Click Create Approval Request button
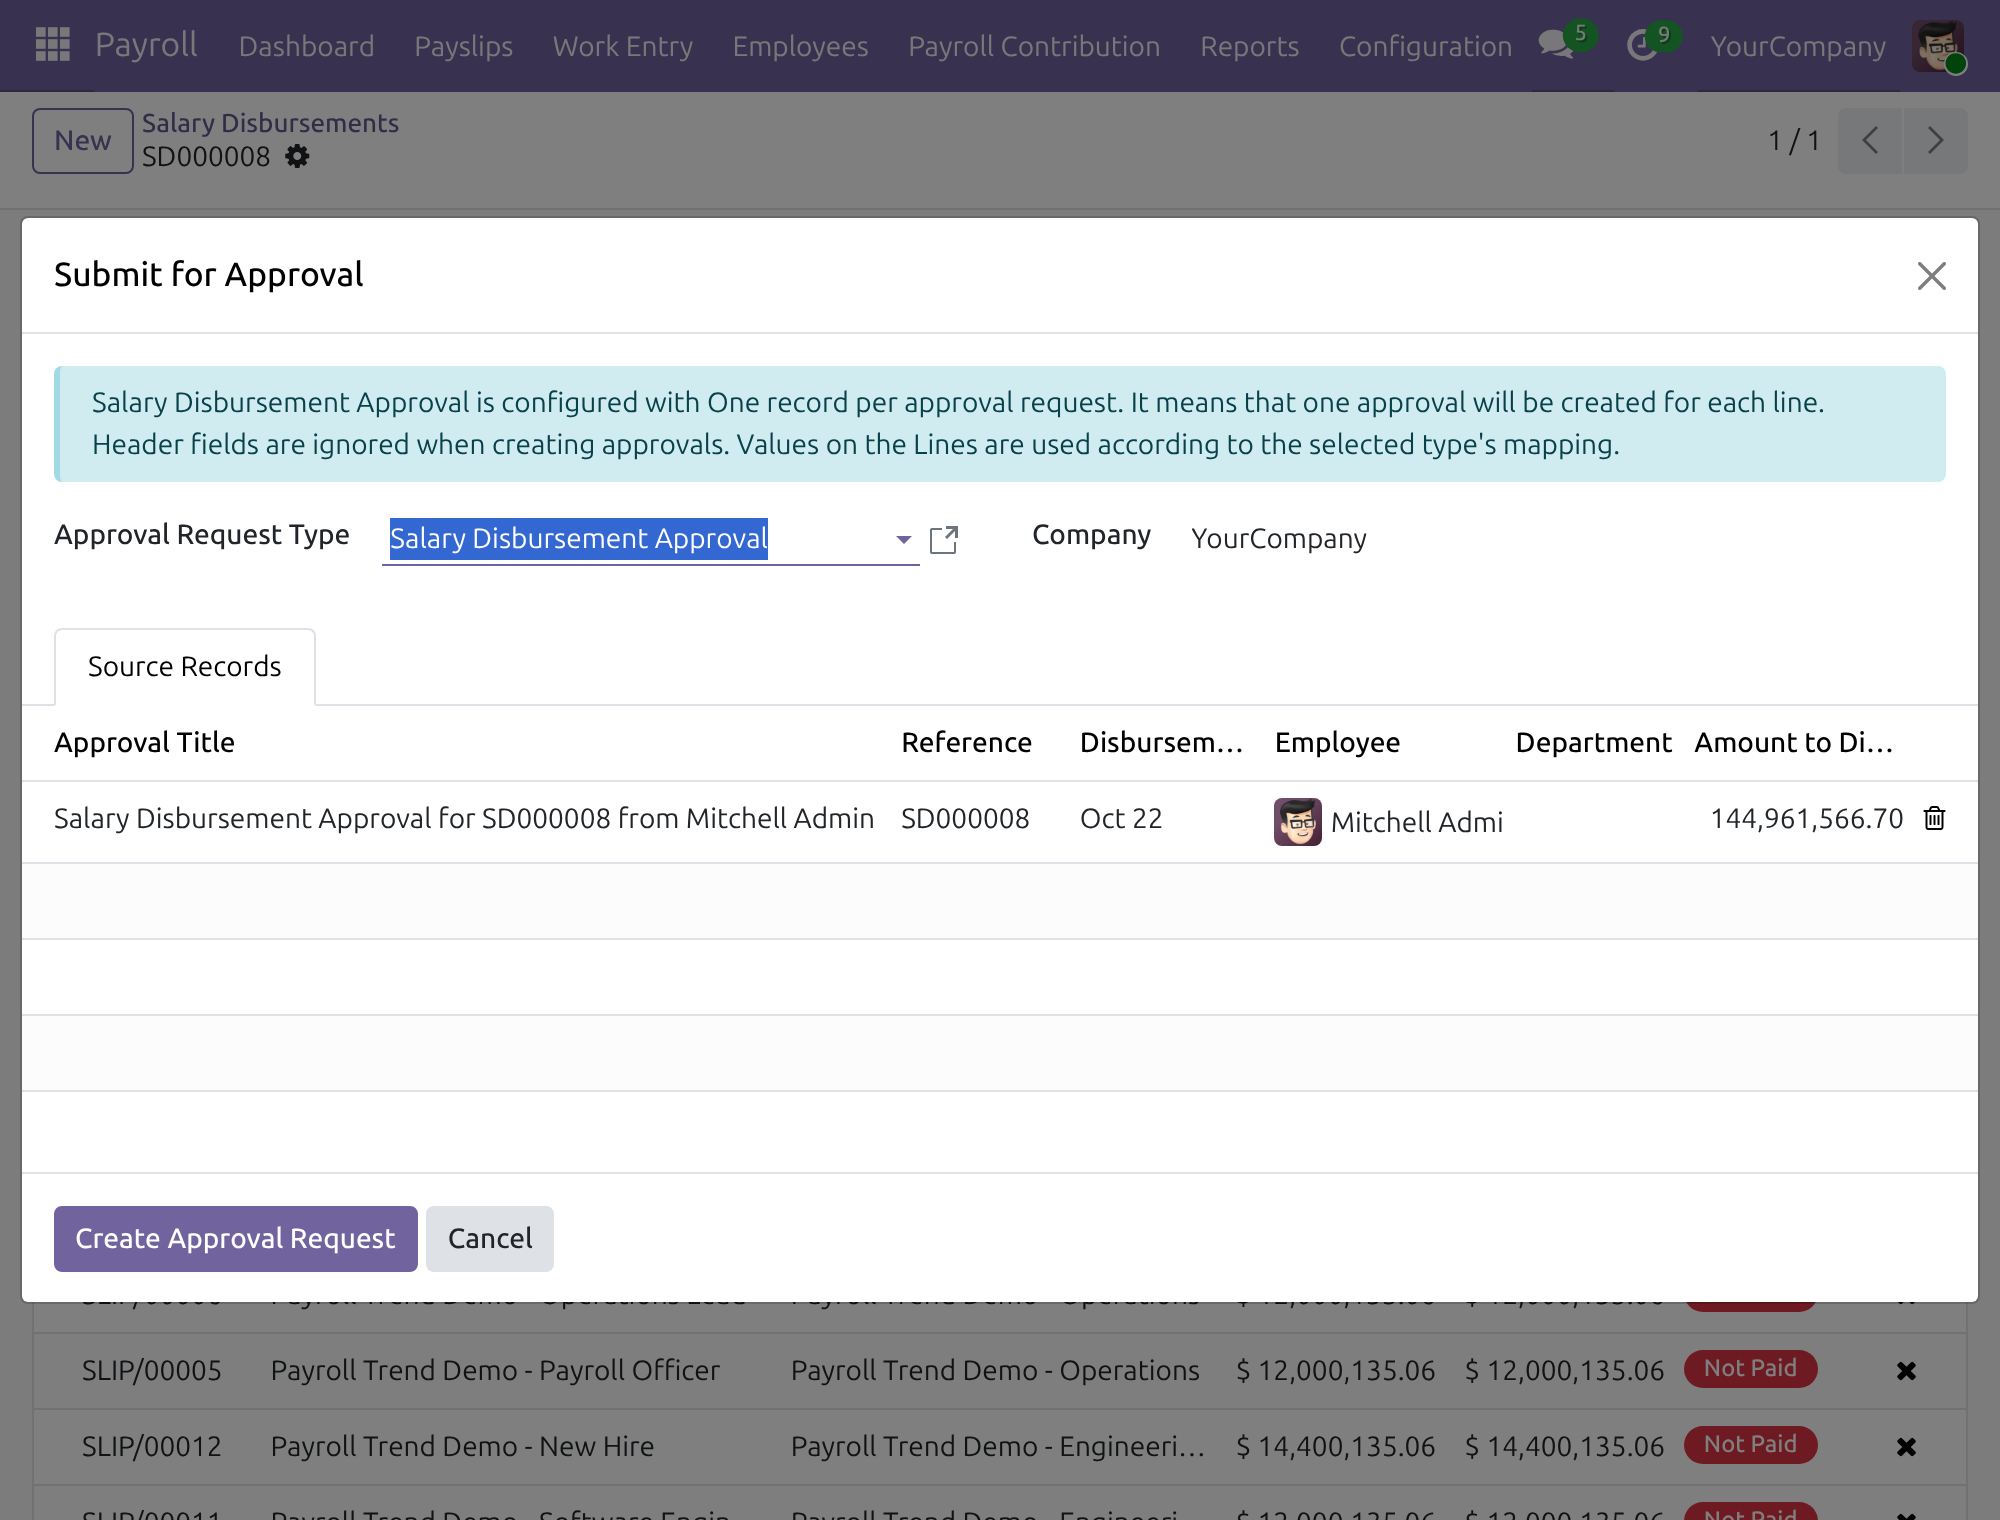Viewport: 2000px width, 1520px height. (236, 1238)
